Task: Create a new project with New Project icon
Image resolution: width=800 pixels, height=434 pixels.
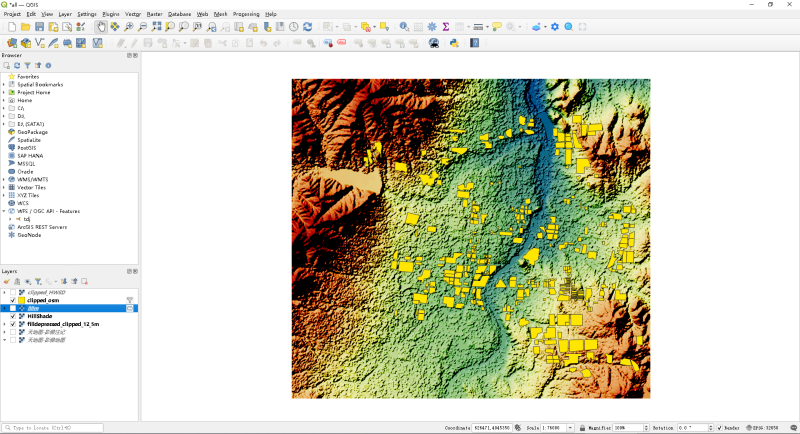Action: 12,27
